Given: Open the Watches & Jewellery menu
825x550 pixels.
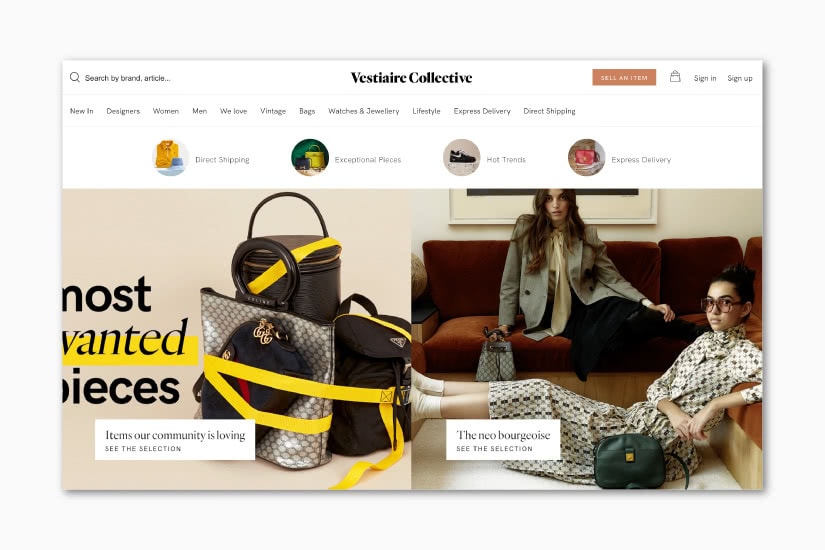Looking at the screenshot, I should [x=364, y=111].
